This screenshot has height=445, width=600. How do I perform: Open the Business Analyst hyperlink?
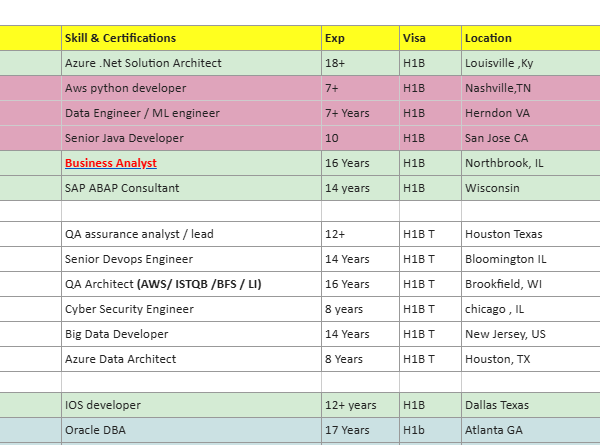[x=111, y=163]
